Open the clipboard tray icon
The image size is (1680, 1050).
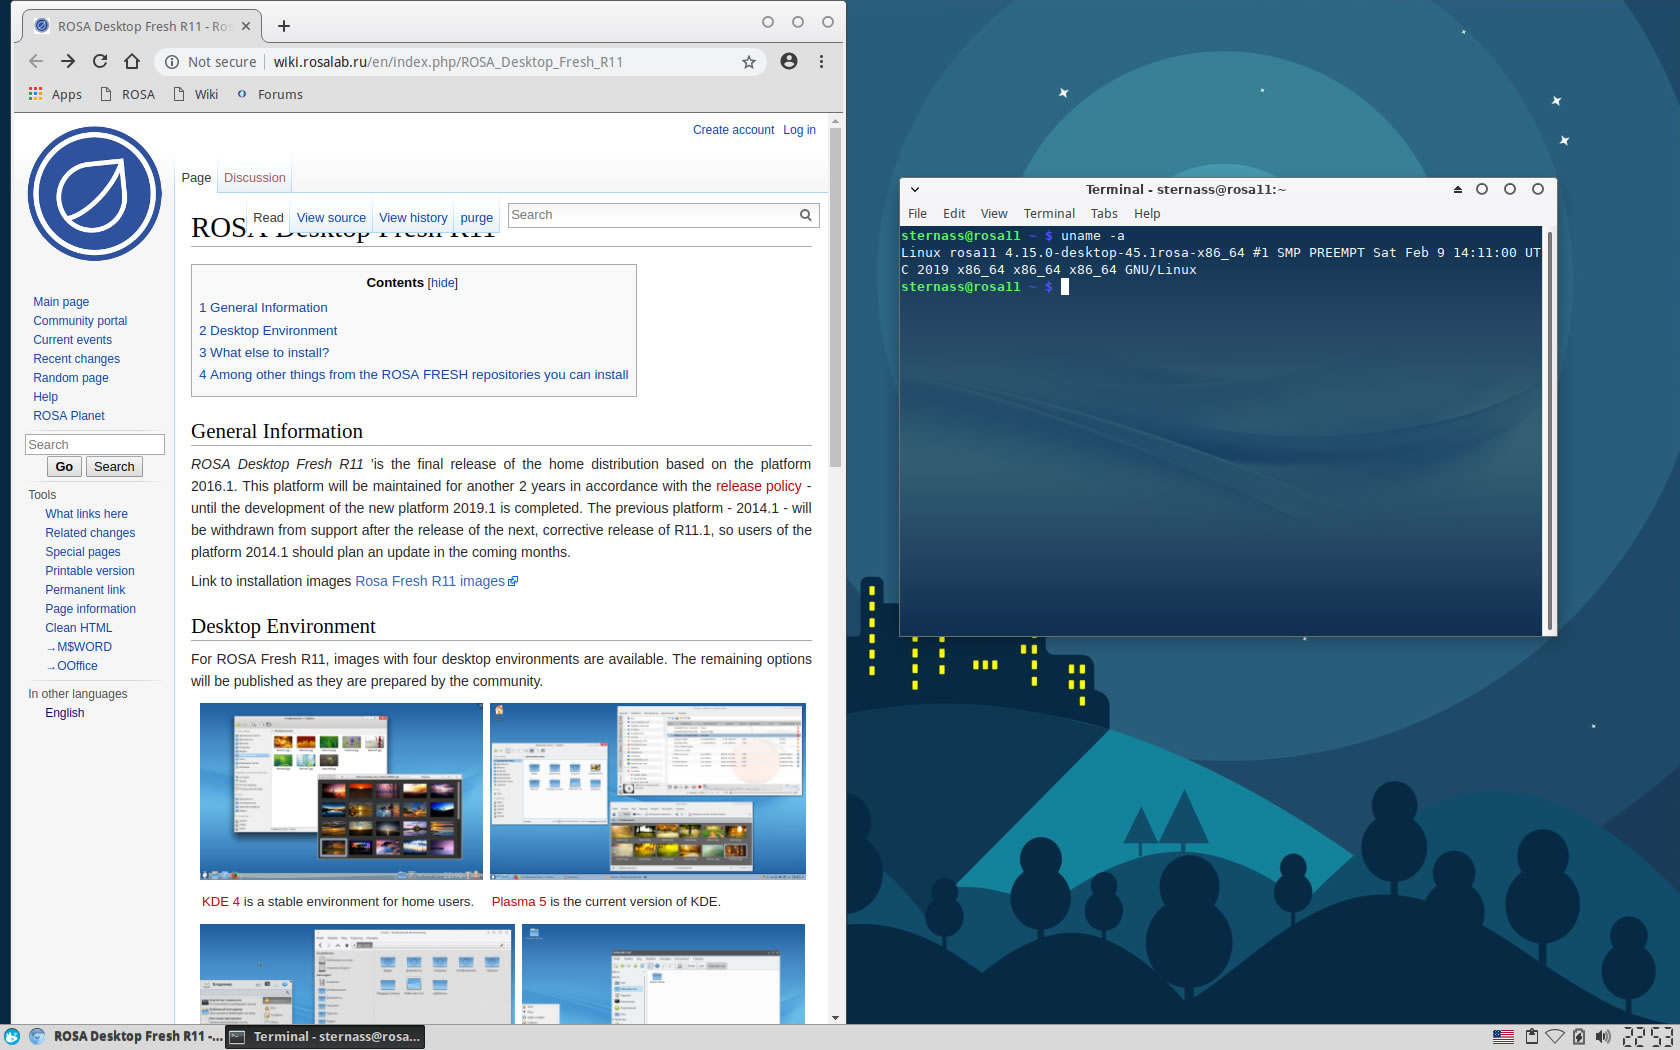tap(1531, 1037)
